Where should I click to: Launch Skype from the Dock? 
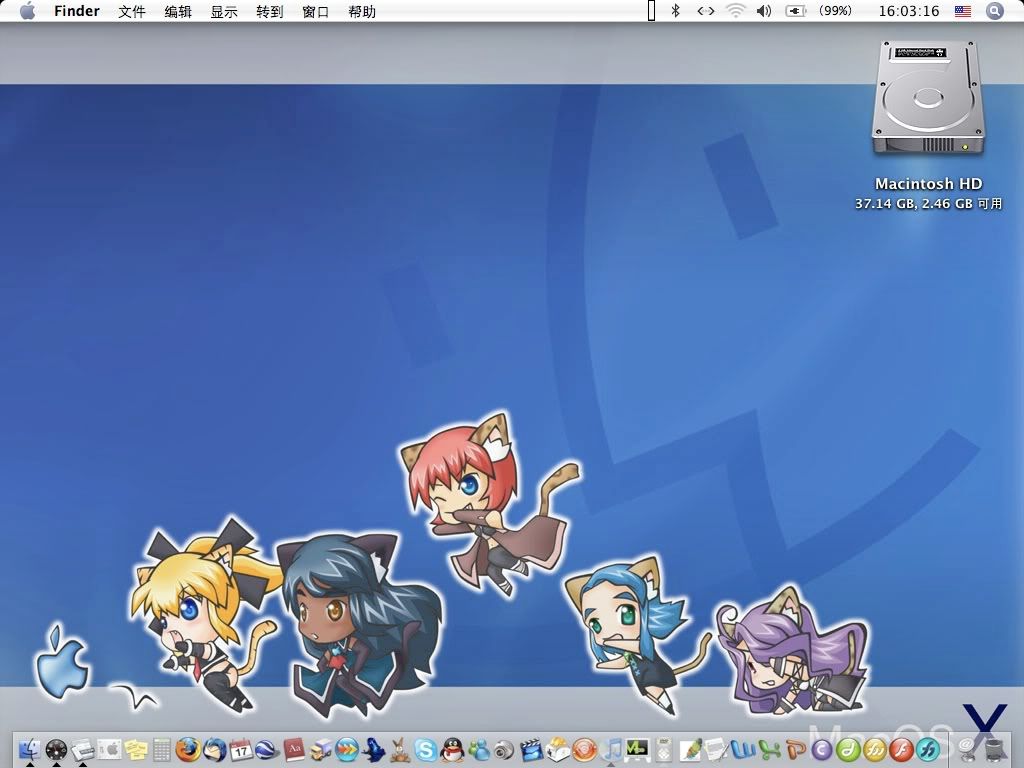(x=426, y=749)
